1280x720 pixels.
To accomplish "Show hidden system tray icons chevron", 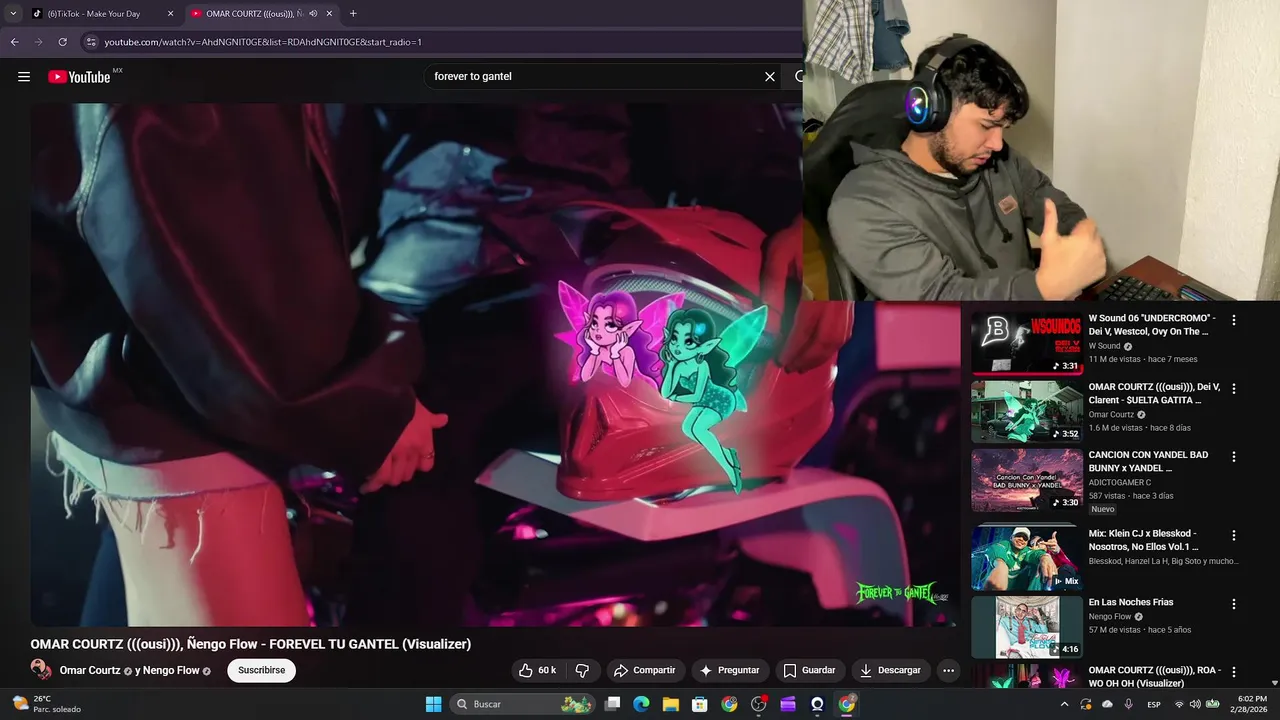I will pyautogui.click(x=1064, y=704).
